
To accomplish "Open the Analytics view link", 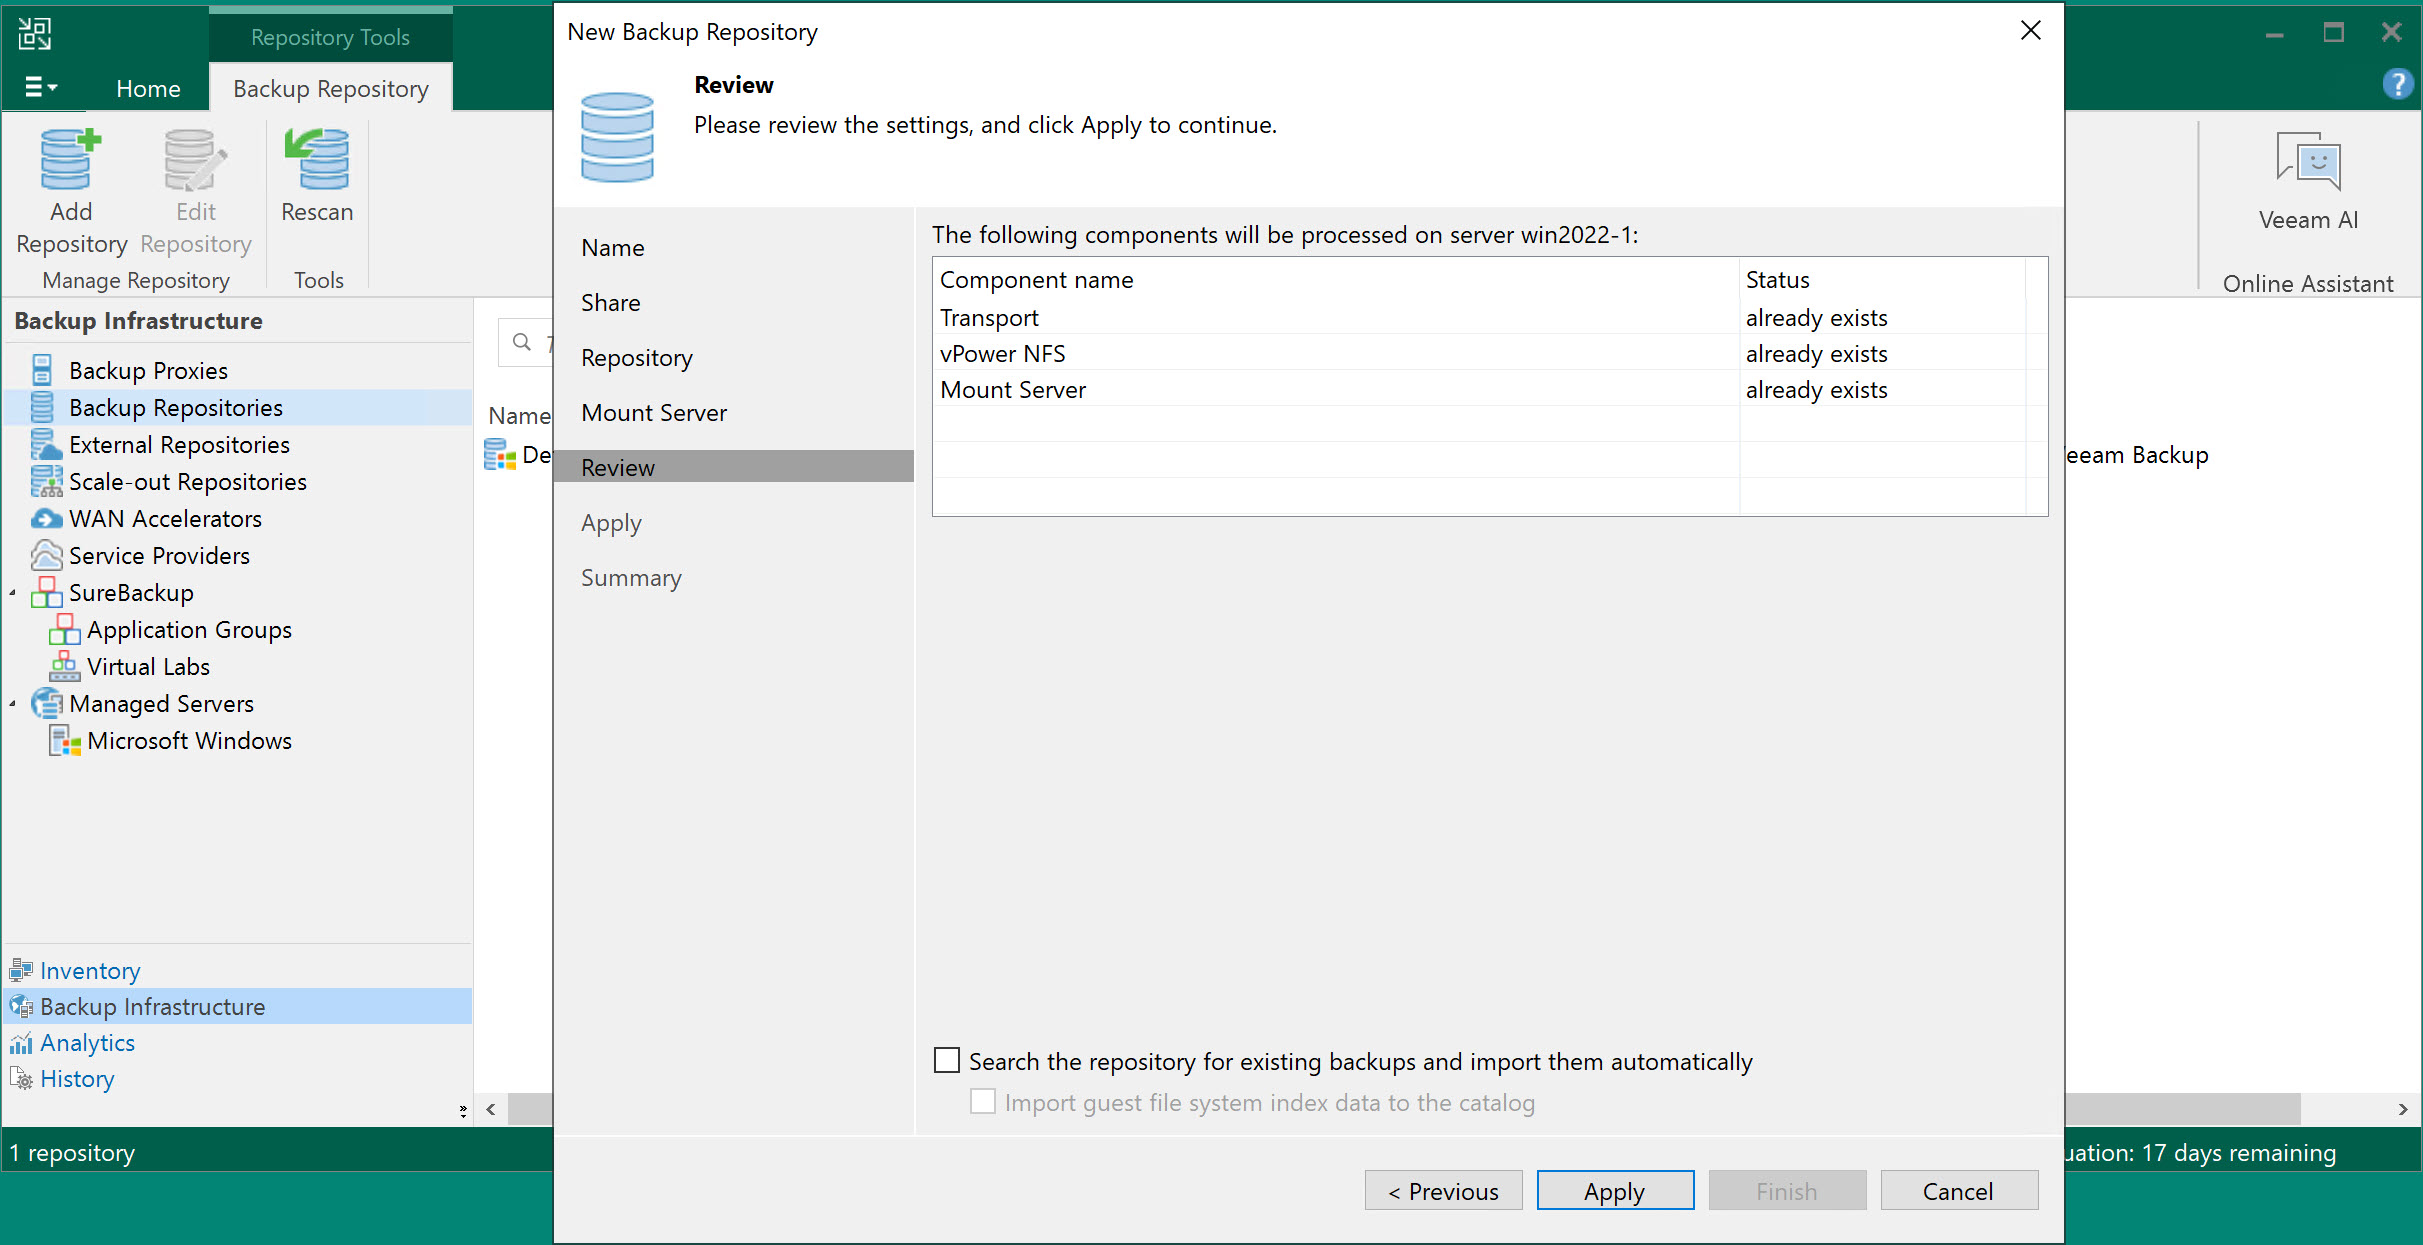I will 87,1043.
